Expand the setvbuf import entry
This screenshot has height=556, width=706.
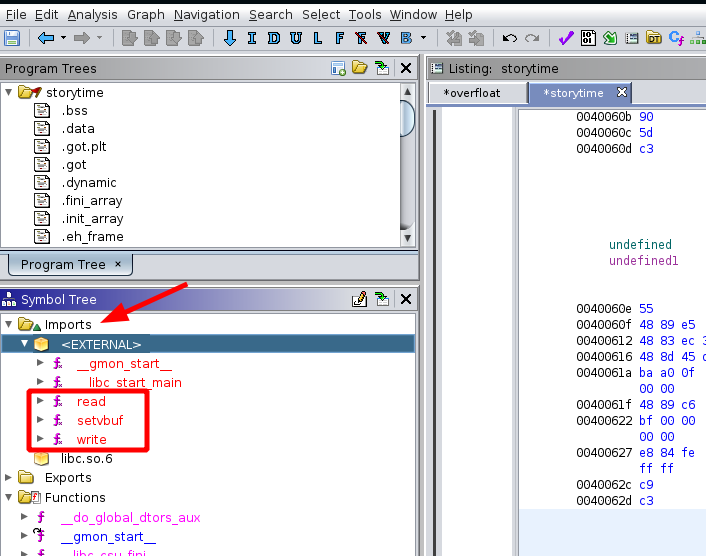[40, 421]
